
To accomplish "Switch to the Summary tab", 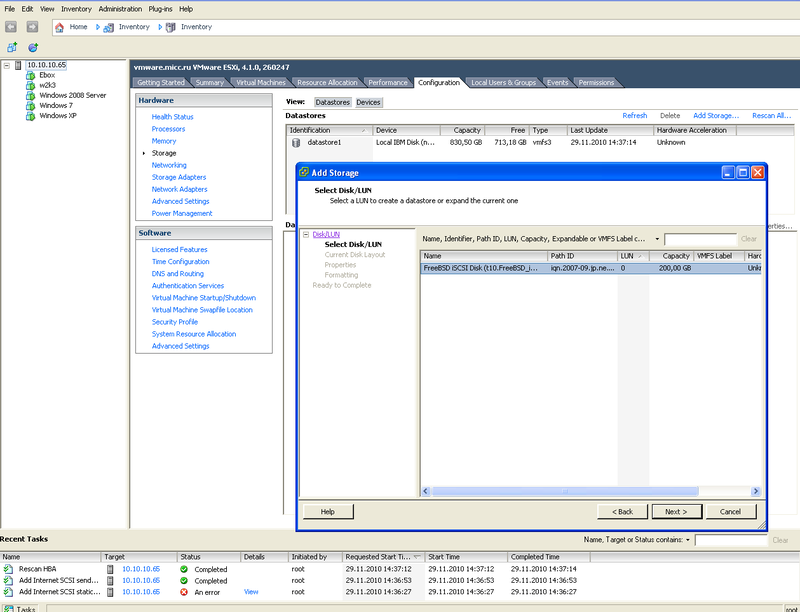I will click(210, 83).
